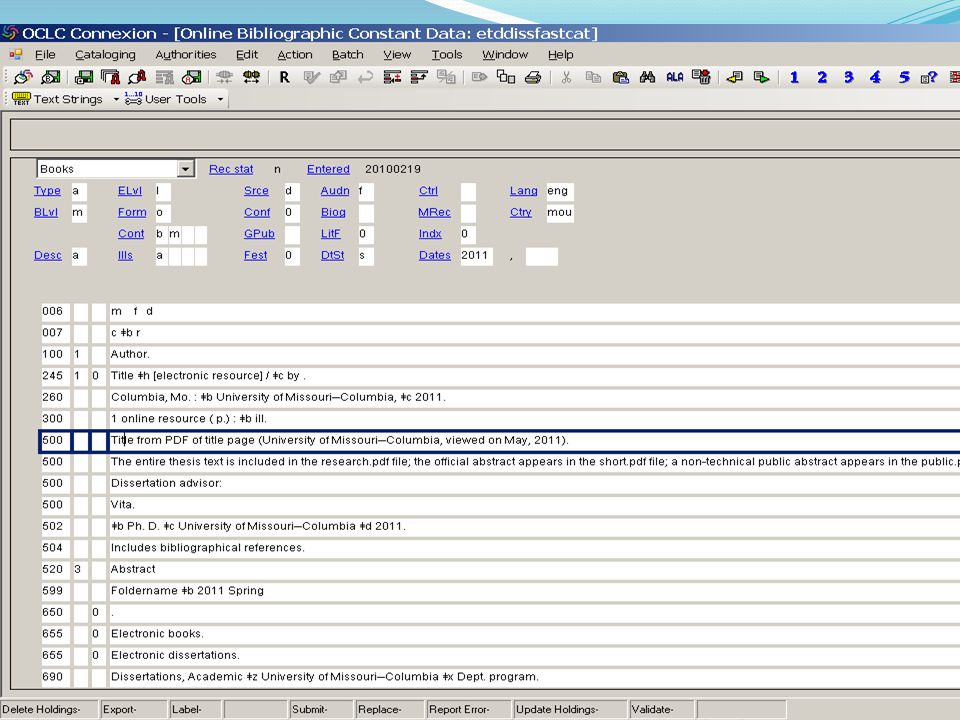Image resolution: width=960 pixels, height=720 pixels.
Task: Open the Batch menu
Action: [348, 54]
